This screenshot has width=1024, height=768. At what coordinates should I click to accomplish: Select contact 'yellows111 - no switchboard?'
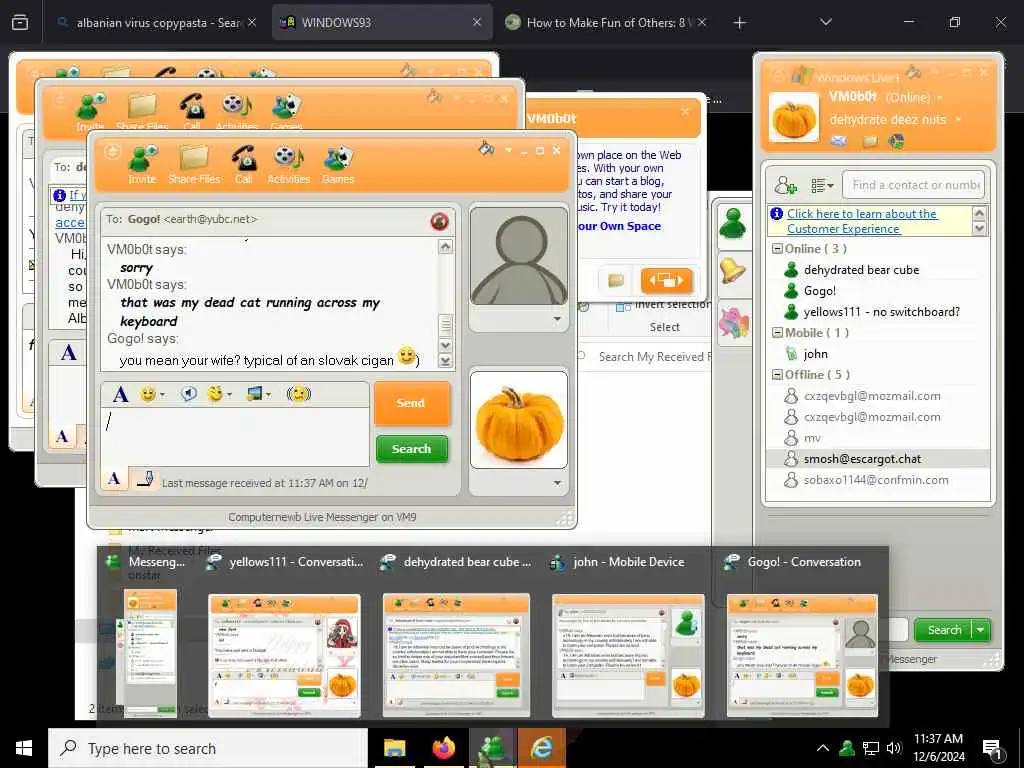(x=882, y=312)
